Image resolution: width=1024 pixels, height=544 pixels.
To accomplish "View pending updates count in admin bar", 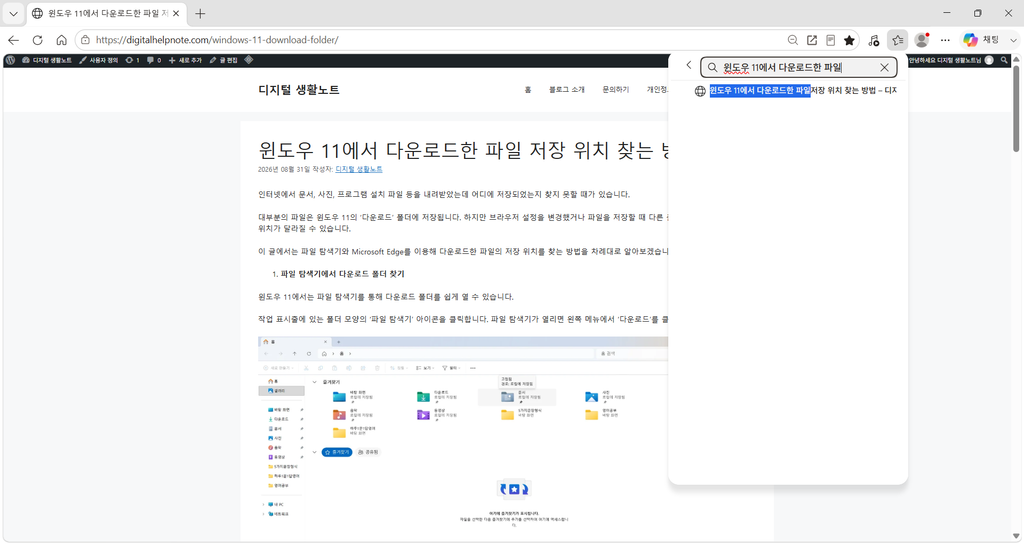I will click(133, 60).
